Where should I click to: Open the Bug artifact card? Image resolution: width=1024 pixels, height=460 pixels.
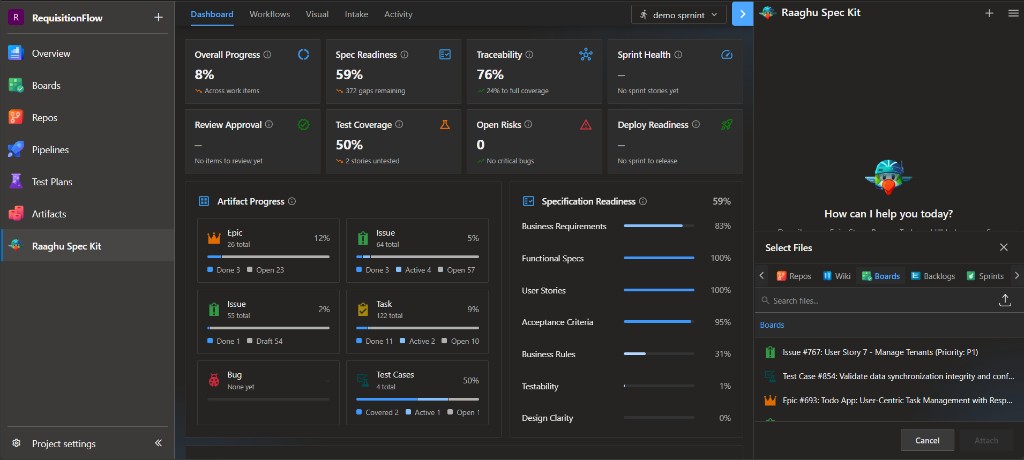(268, 392)
